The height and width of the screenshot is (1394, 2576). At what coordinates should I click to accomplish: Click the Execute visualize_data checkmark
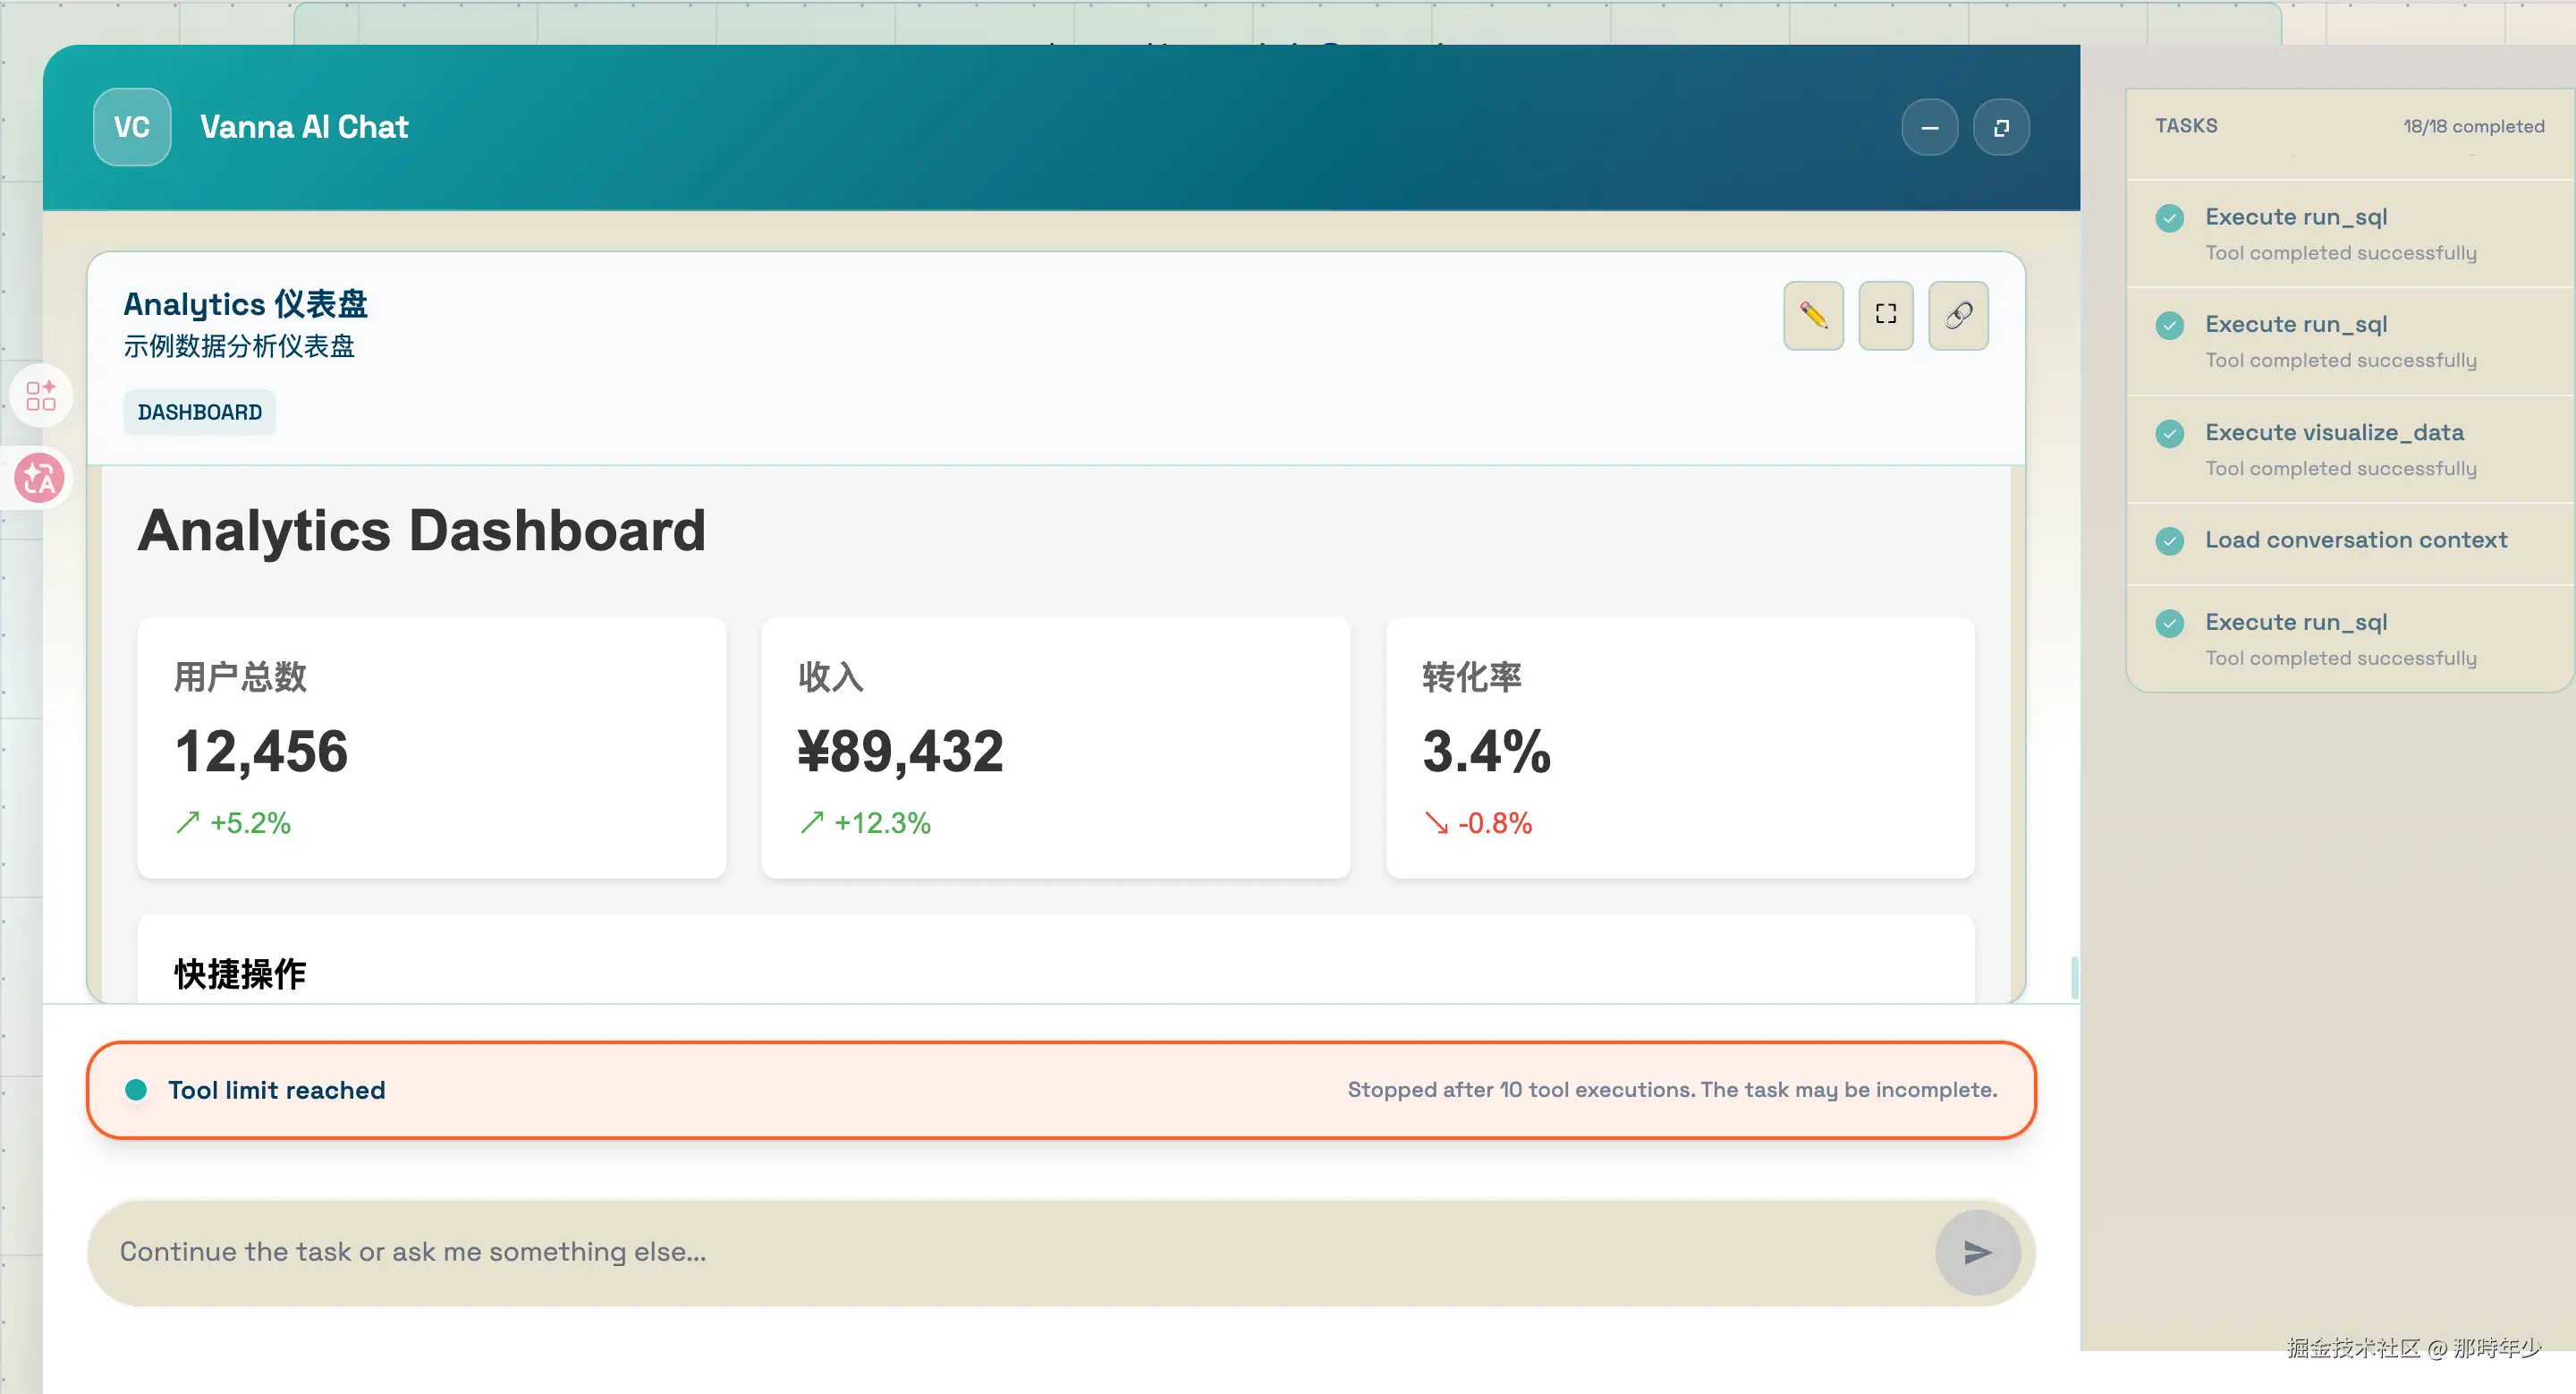coord(2169,434)
